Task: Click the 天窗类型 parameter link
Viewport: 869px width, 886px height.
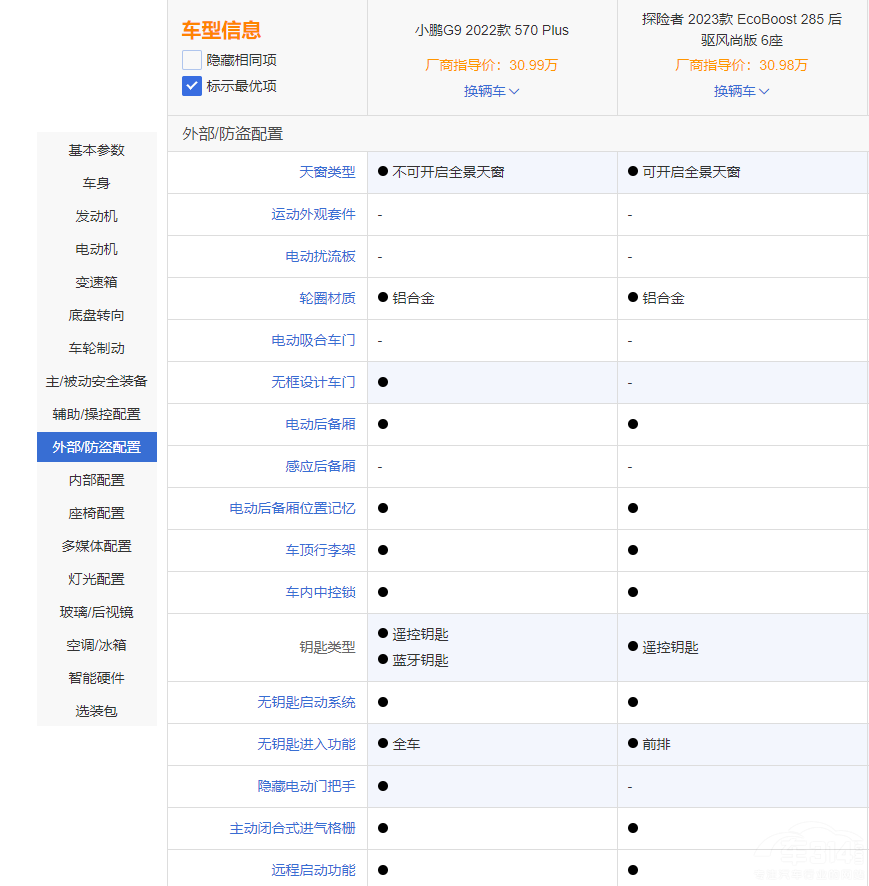Action: [327, 172]
